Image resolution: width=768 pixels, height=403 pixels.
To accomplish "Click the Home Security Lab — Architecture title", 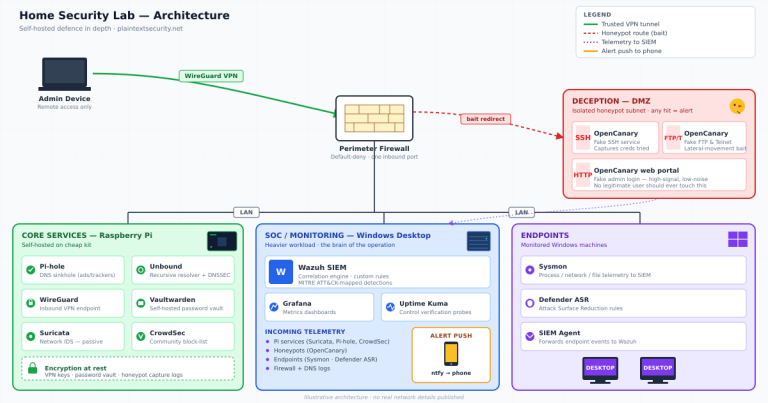I will 124,15.
